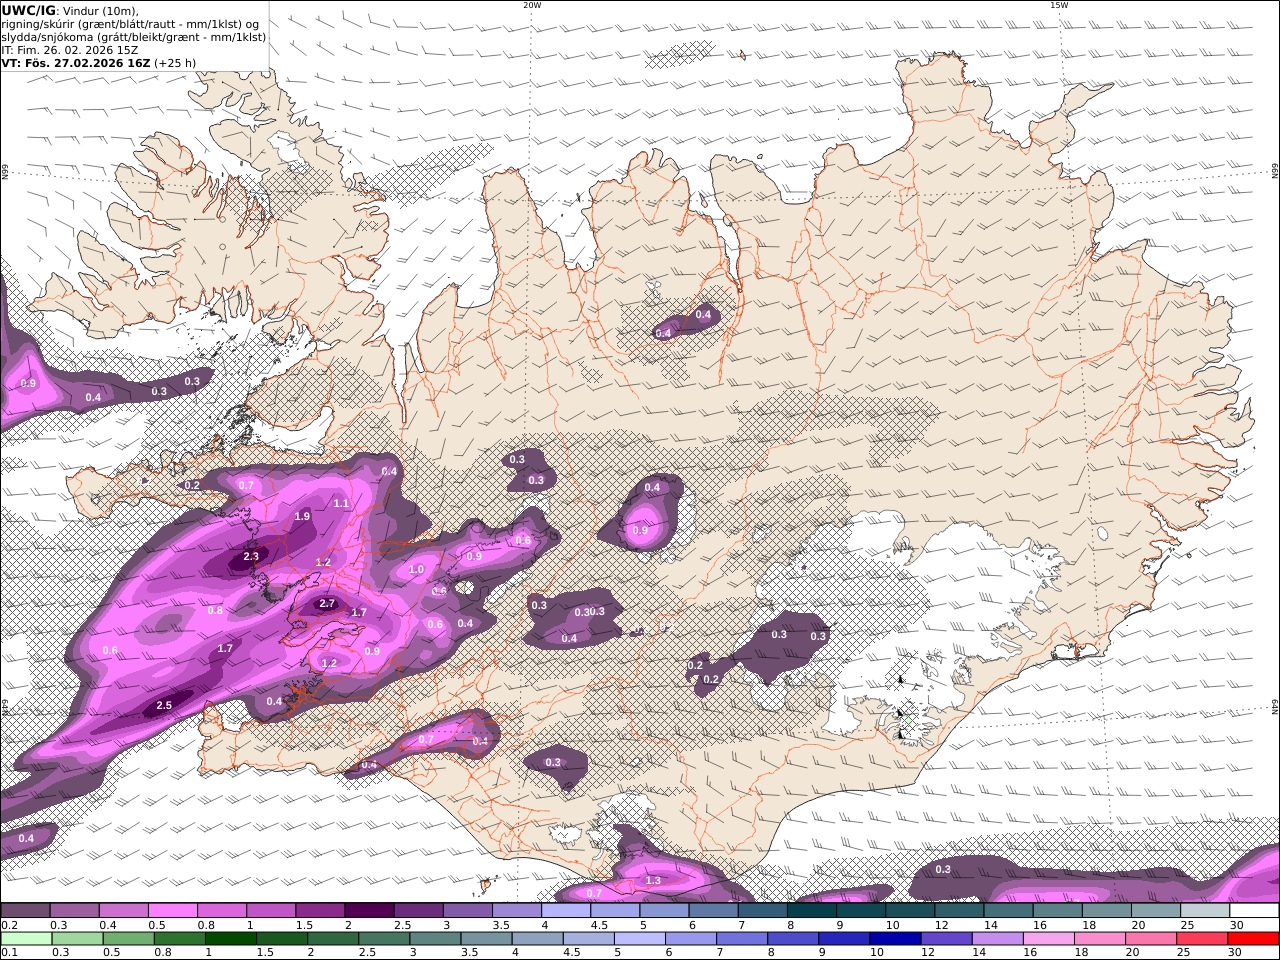Click the 1.3 precipitation value on the map
The image size is (1280, 960).
click(653, 881)
